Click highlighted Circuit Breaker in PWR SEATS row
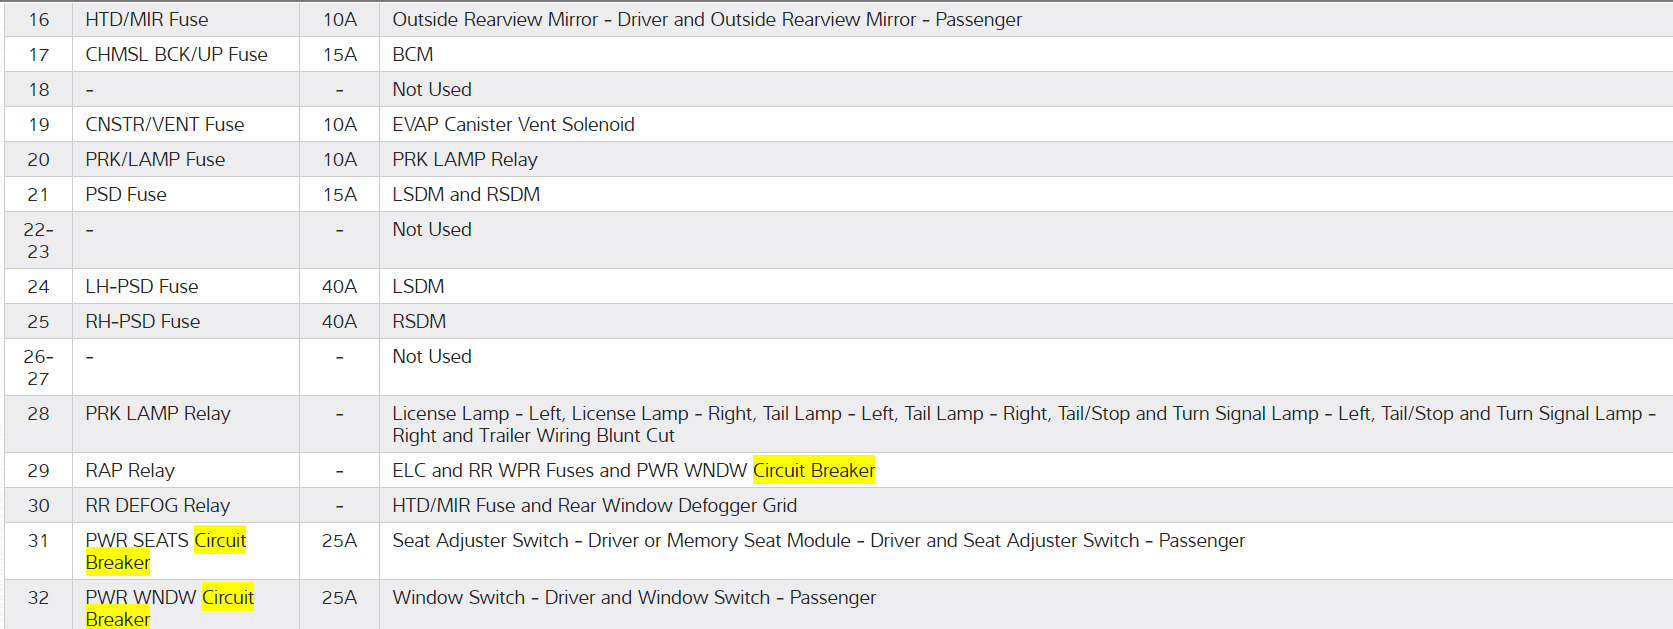Screen dimensions: 1673x629 [219, 541]
